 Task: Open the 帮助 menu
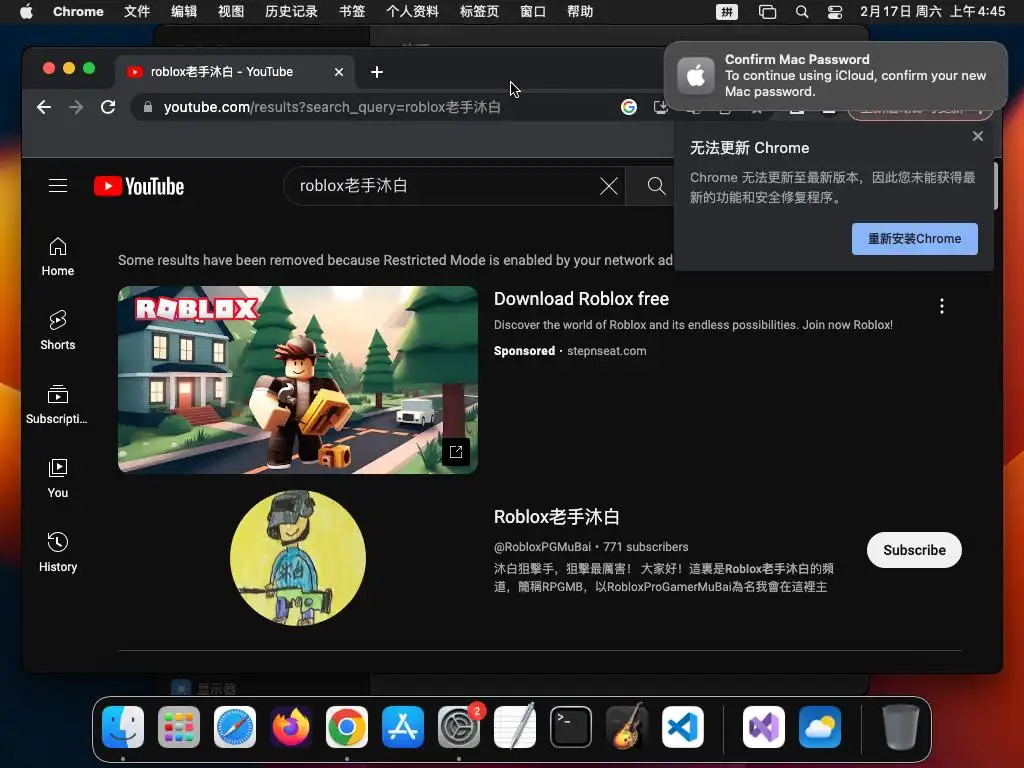(x=580, y=11)
